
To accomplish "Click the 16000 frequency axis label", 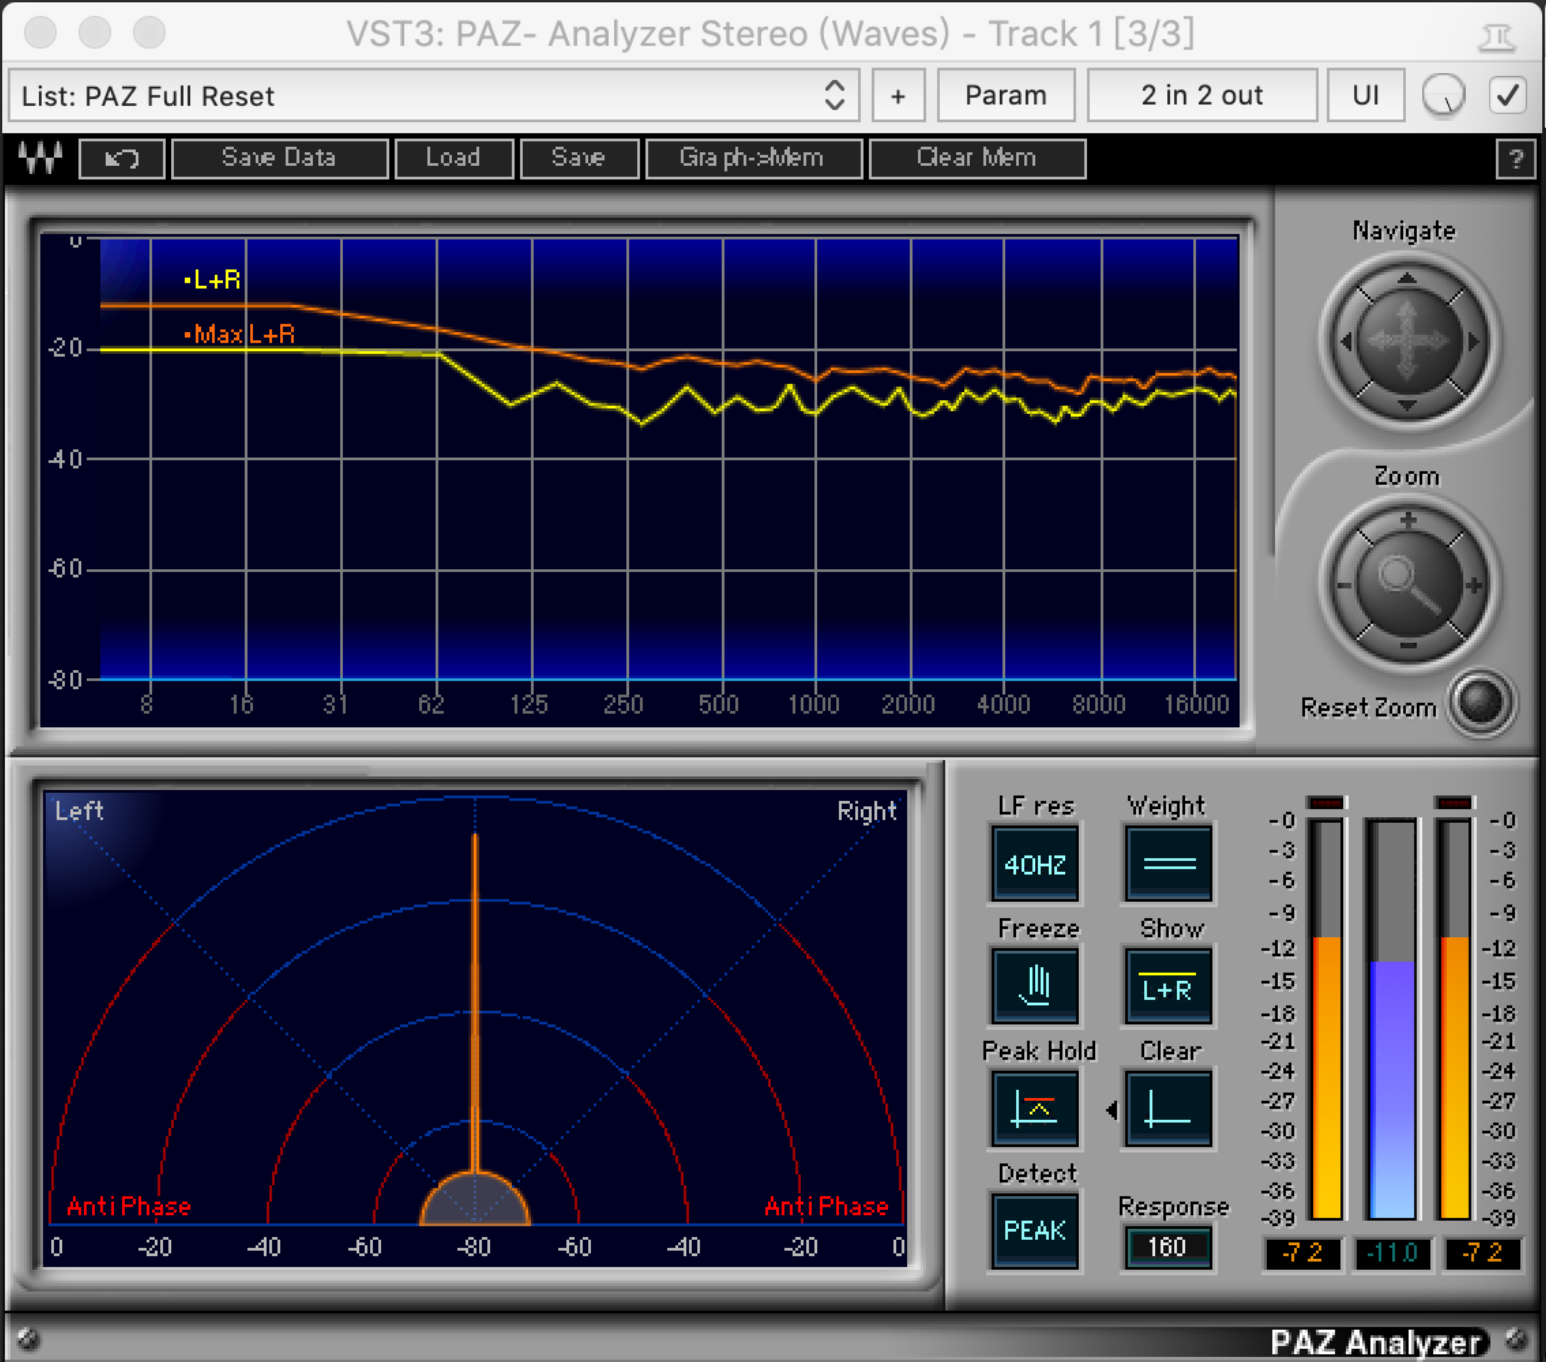I will [x=1196, y=705].
